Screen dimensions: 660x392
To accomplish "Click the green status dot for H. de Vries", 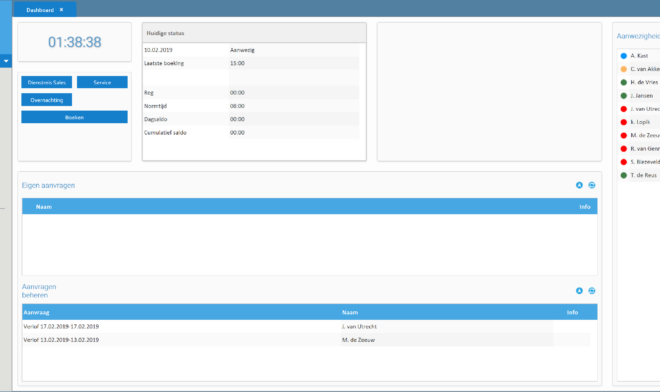I will [624, 83].
